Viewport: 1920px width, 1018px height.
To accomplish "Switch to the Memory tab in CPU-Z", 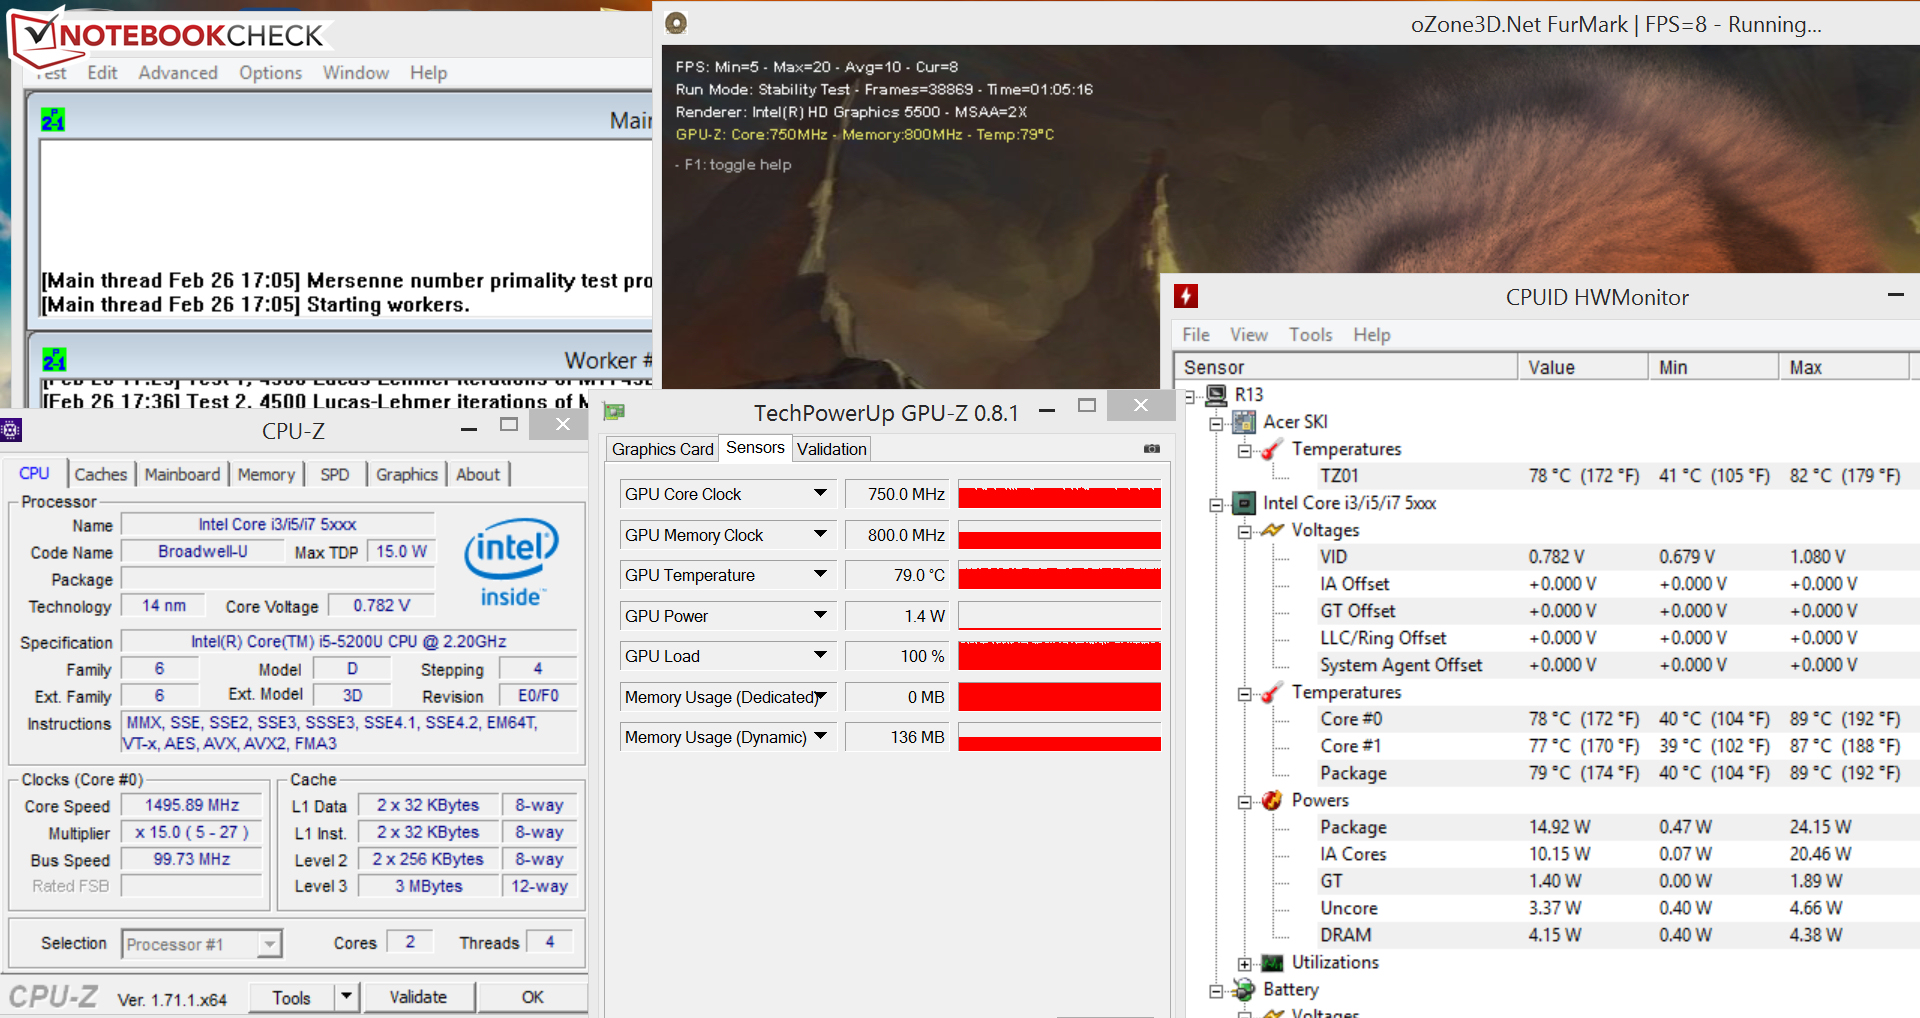I will tap(266, 474).
